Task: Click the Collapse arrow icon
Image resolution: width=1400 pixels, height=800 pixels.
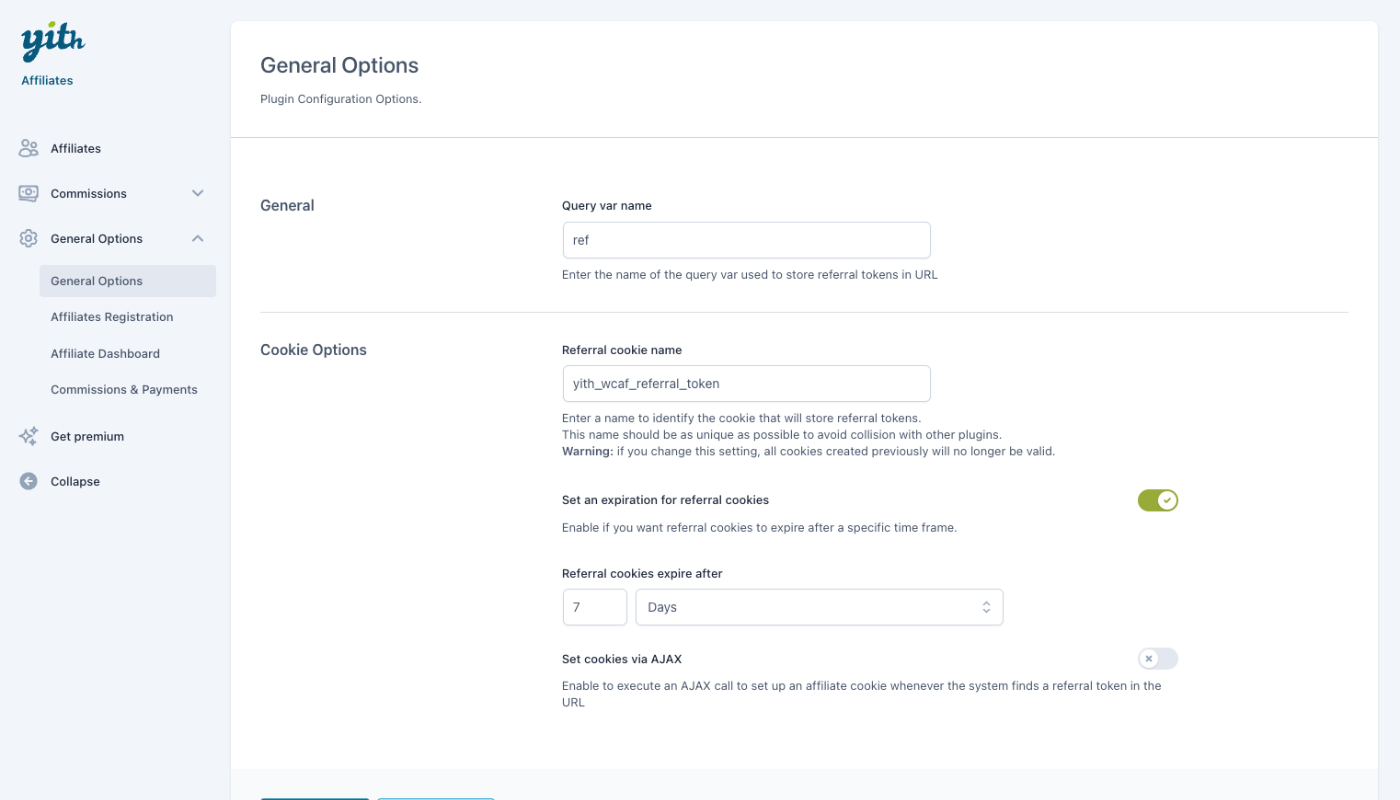Action: 28,481
